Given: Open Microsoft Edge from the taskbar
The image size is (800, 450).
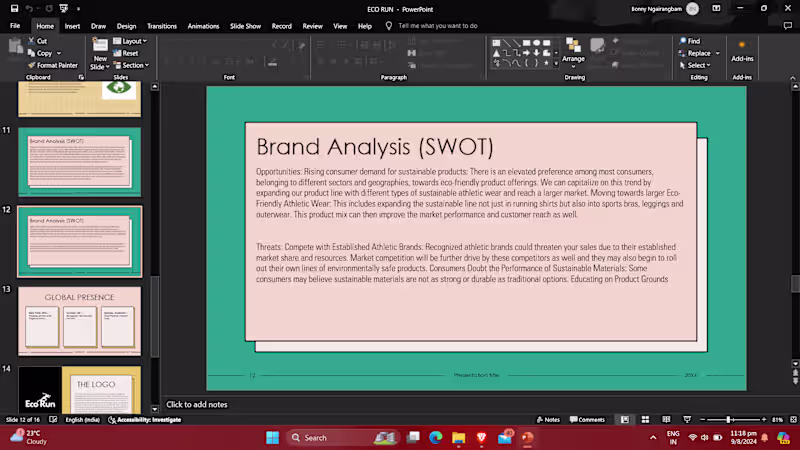Looking at the screenshot, I should 436,437.
